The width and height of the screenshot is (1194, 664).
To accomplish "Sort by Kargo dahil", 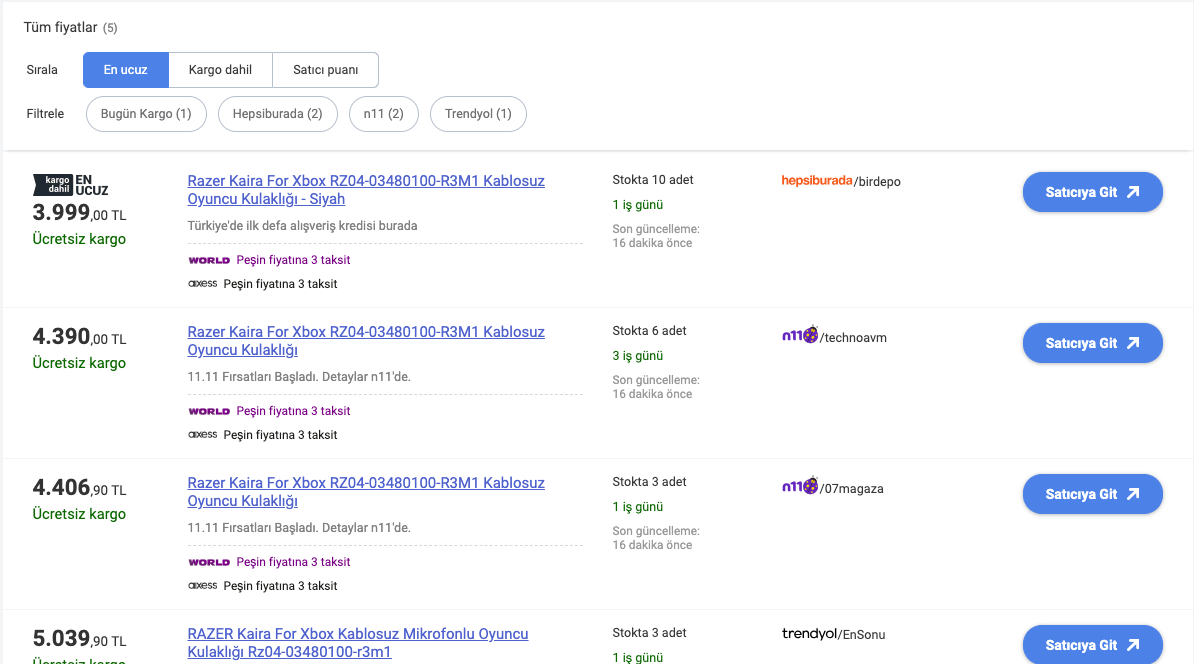I will tap(220, 70).
